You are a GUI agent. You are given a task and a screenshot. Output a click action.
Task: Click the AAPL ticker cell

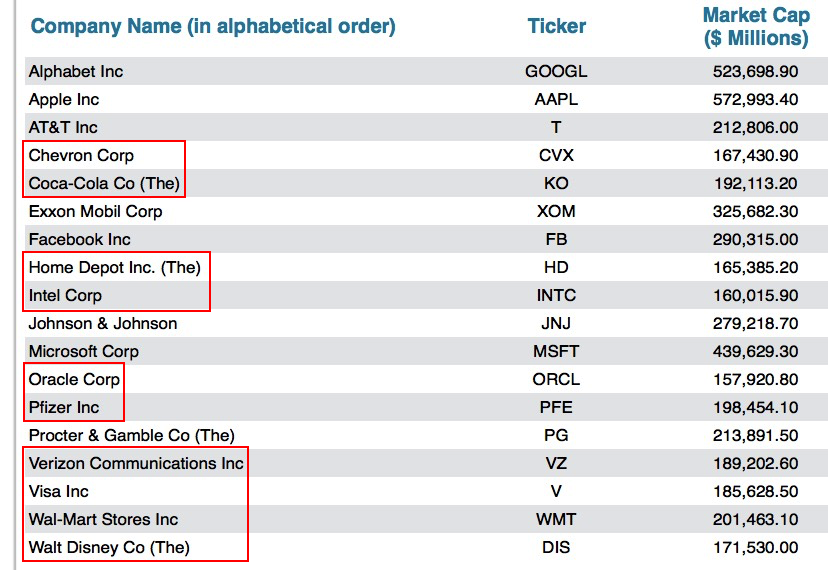(556, 100)
